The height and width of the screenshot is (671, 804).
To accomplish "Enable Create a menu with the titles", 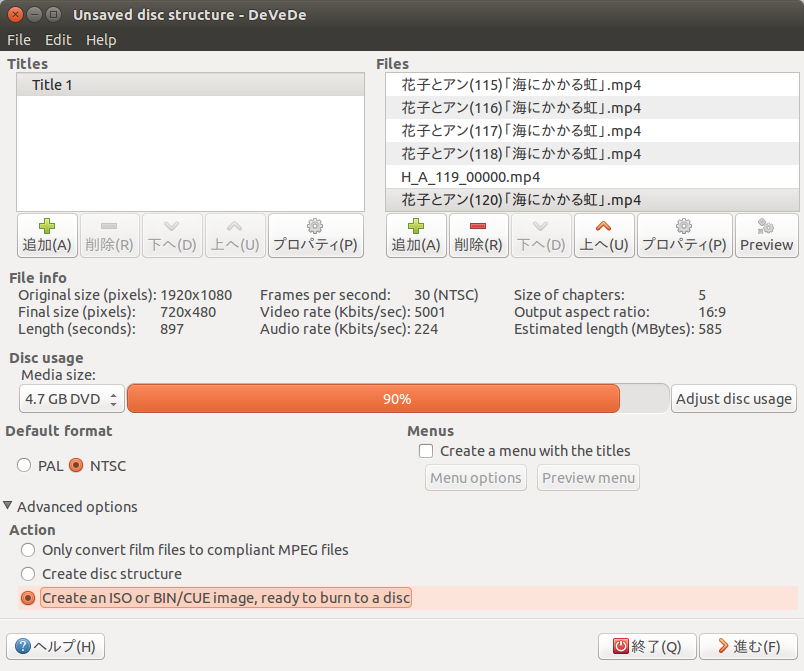I will click(426, 451).
